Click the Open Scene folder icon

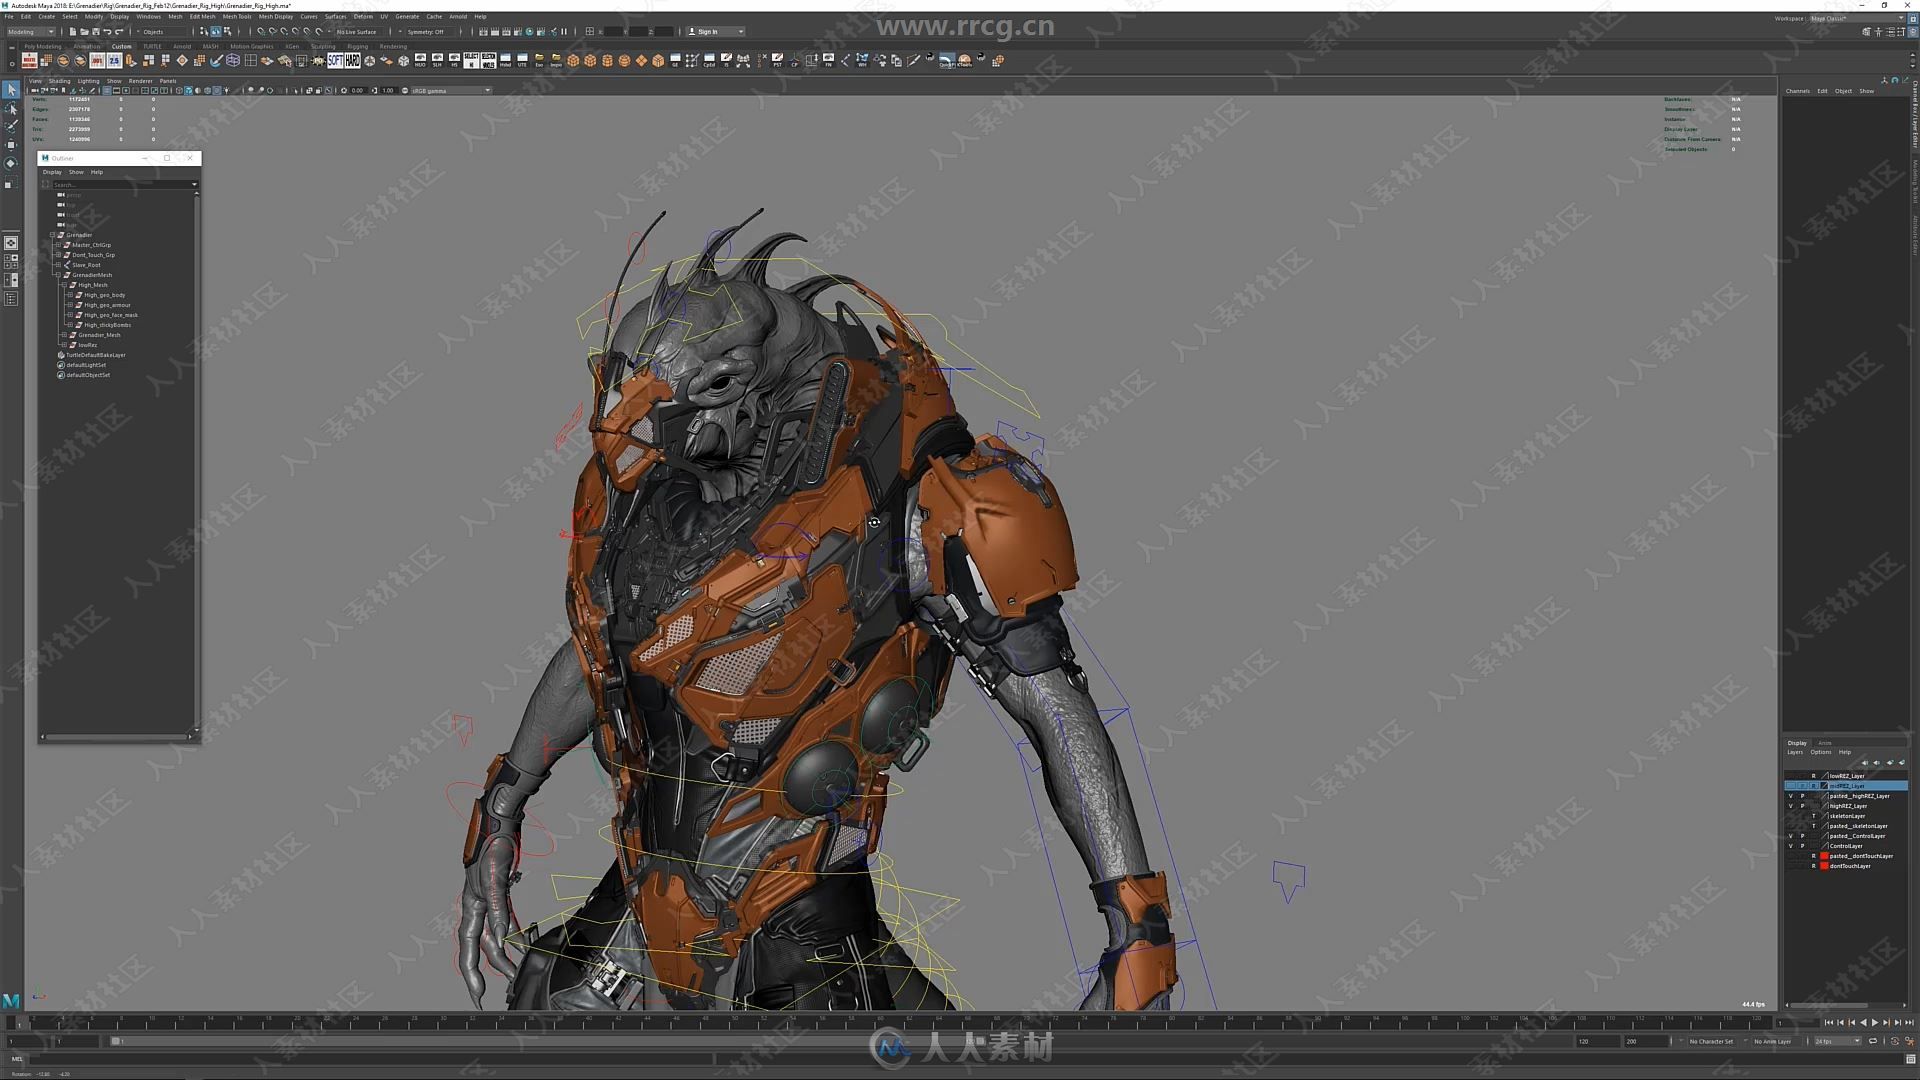pyautogui.click(x=84, y=32)
